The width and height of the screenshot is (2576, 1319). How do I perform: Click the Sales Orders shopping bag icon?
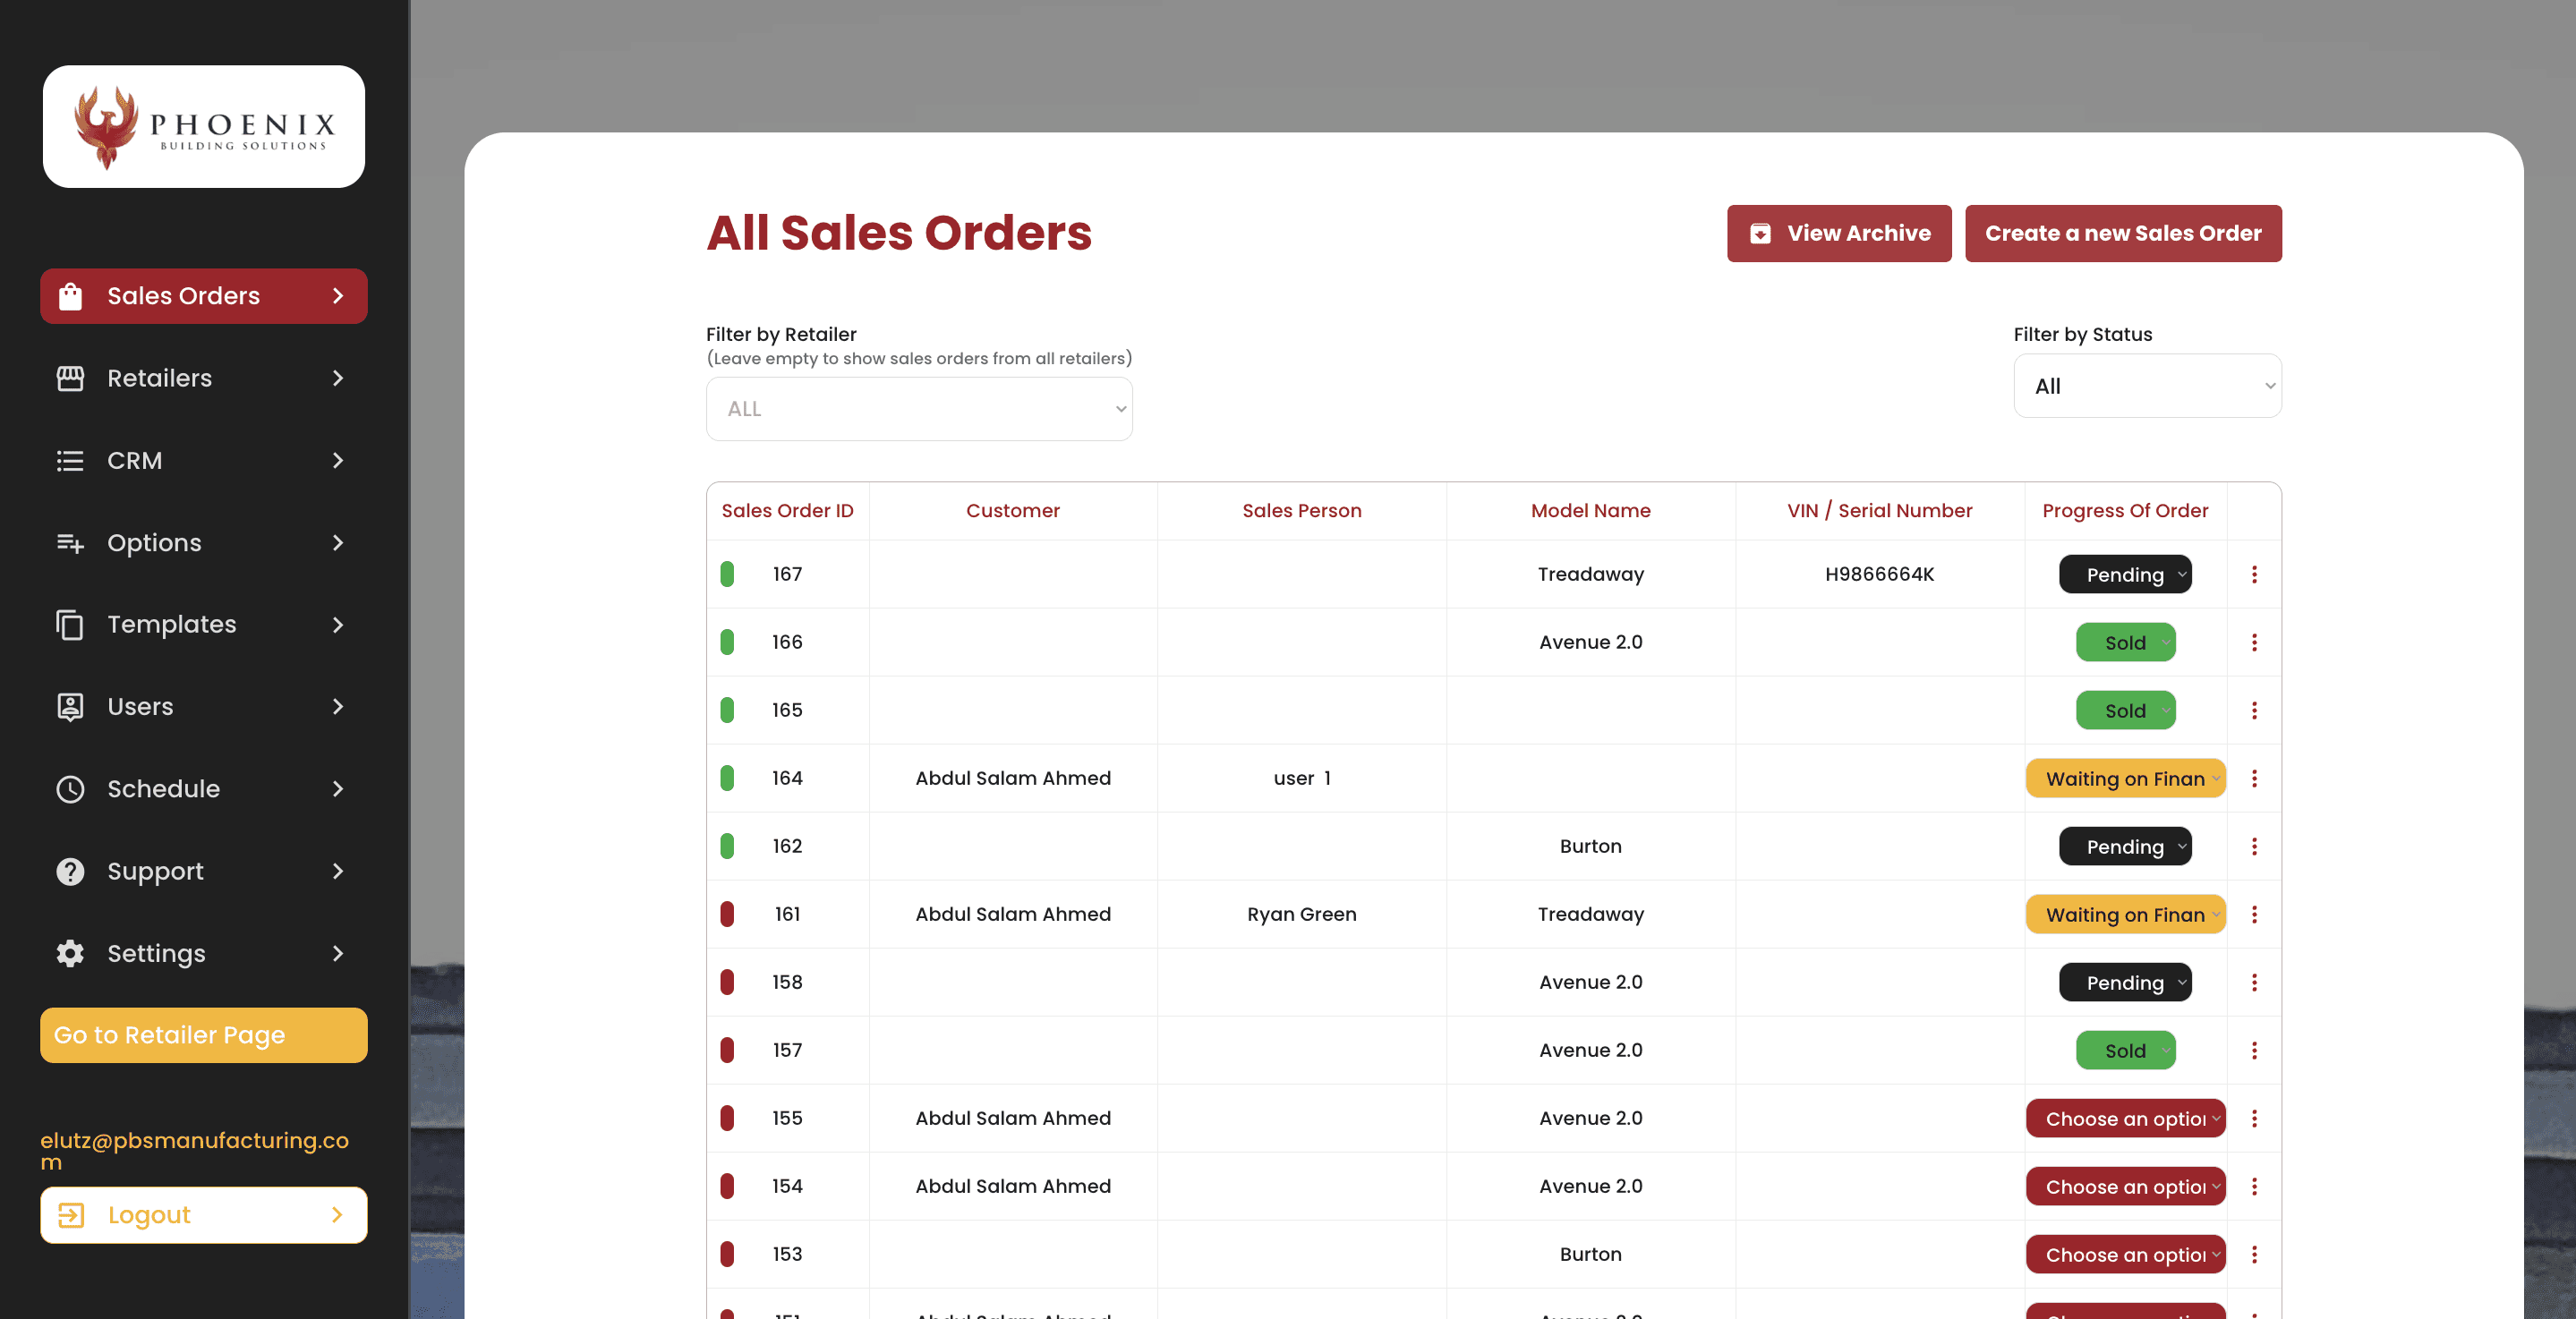(x=70, y=296)
